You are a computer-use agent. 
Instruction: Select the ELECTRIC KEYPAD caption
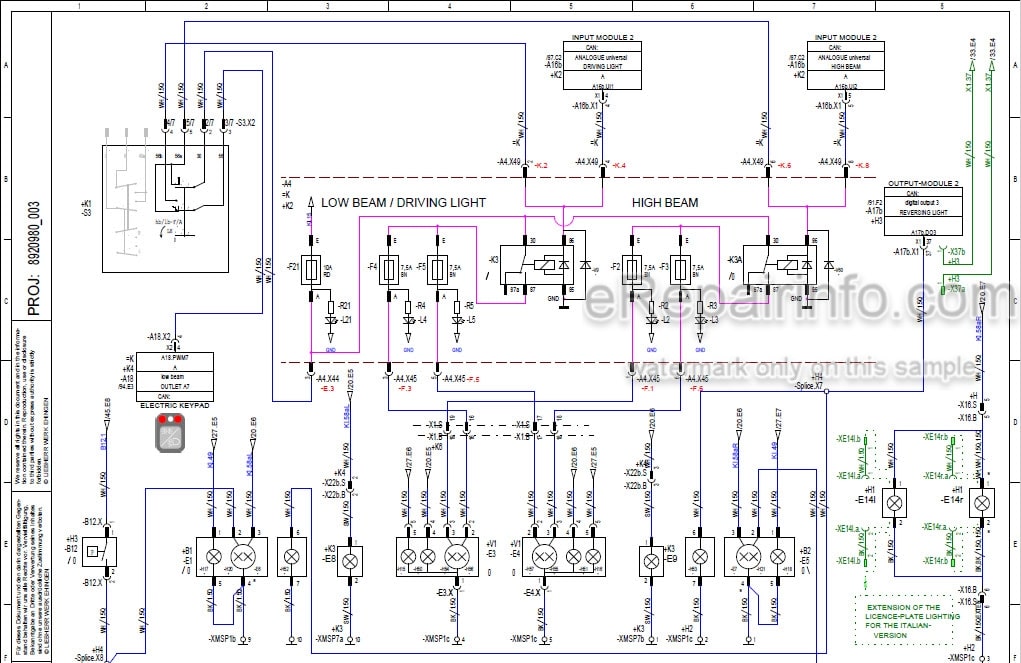point(175,405)
